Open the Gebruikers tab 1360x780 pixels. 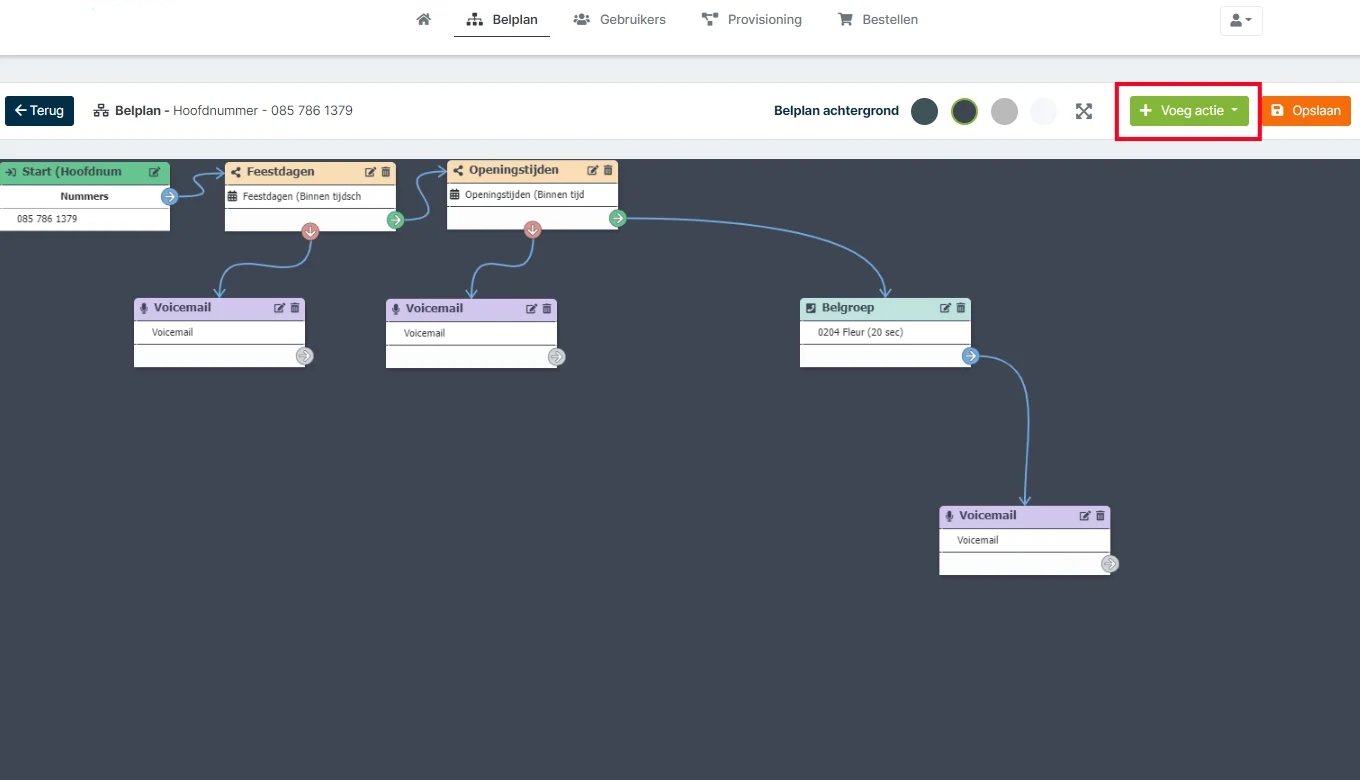[x=620, y=19]
